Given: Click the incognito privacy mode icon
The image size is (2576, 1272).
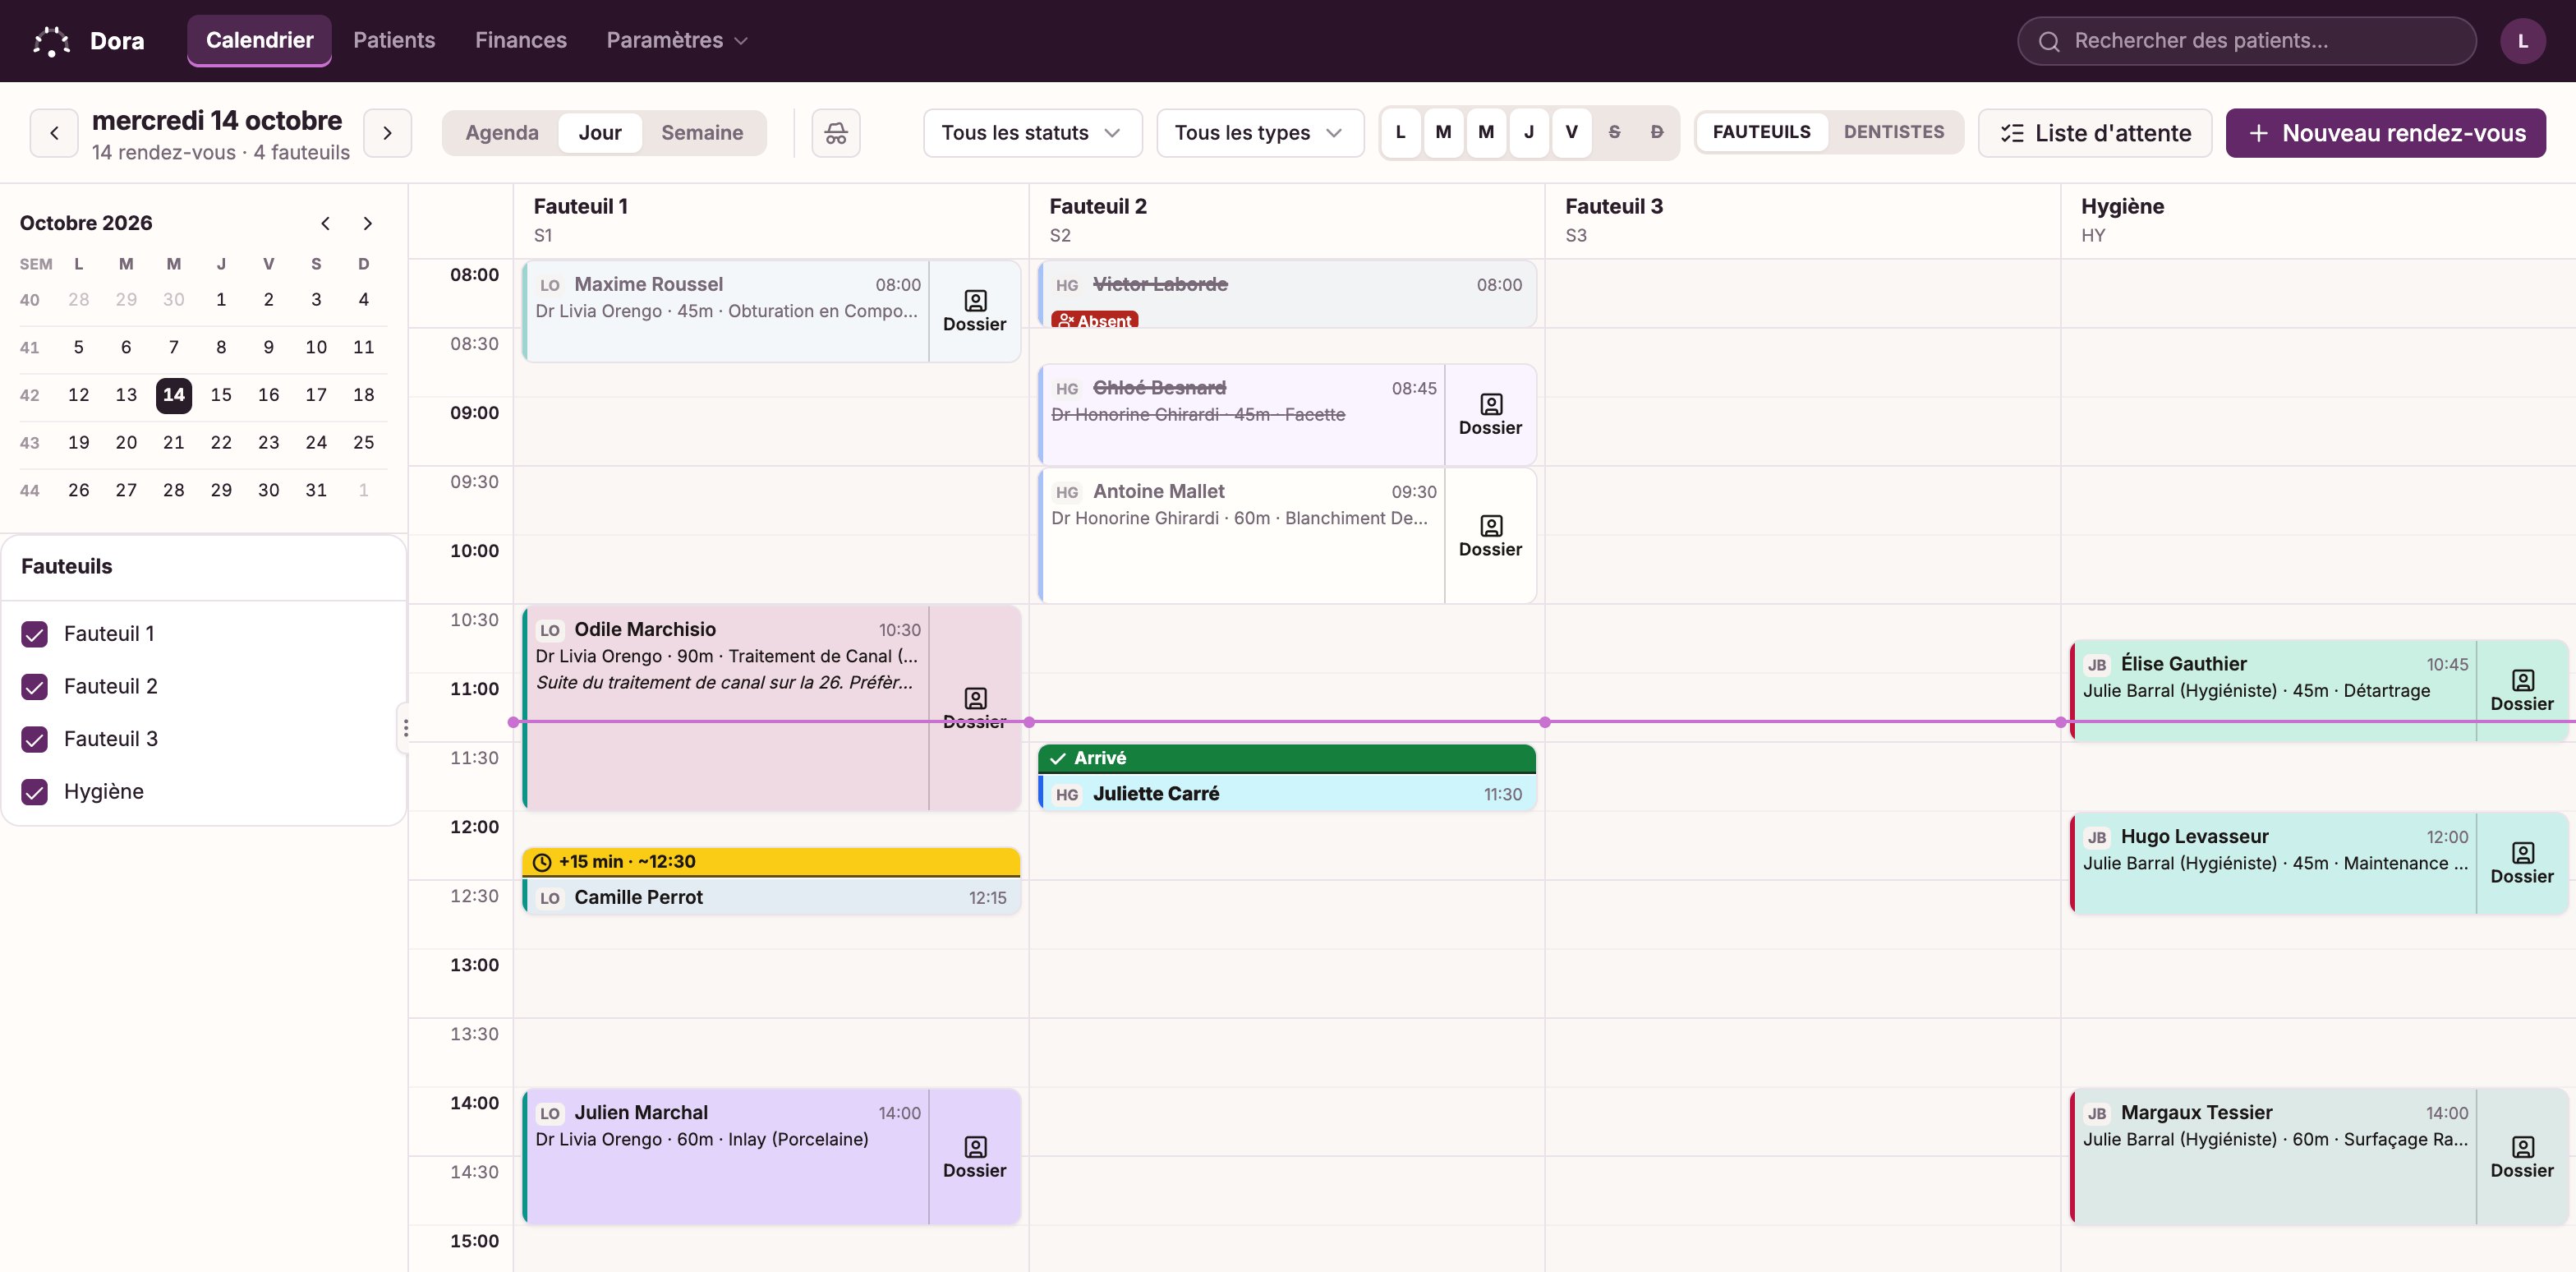Looking at the screenshot, I should [836, 133].
